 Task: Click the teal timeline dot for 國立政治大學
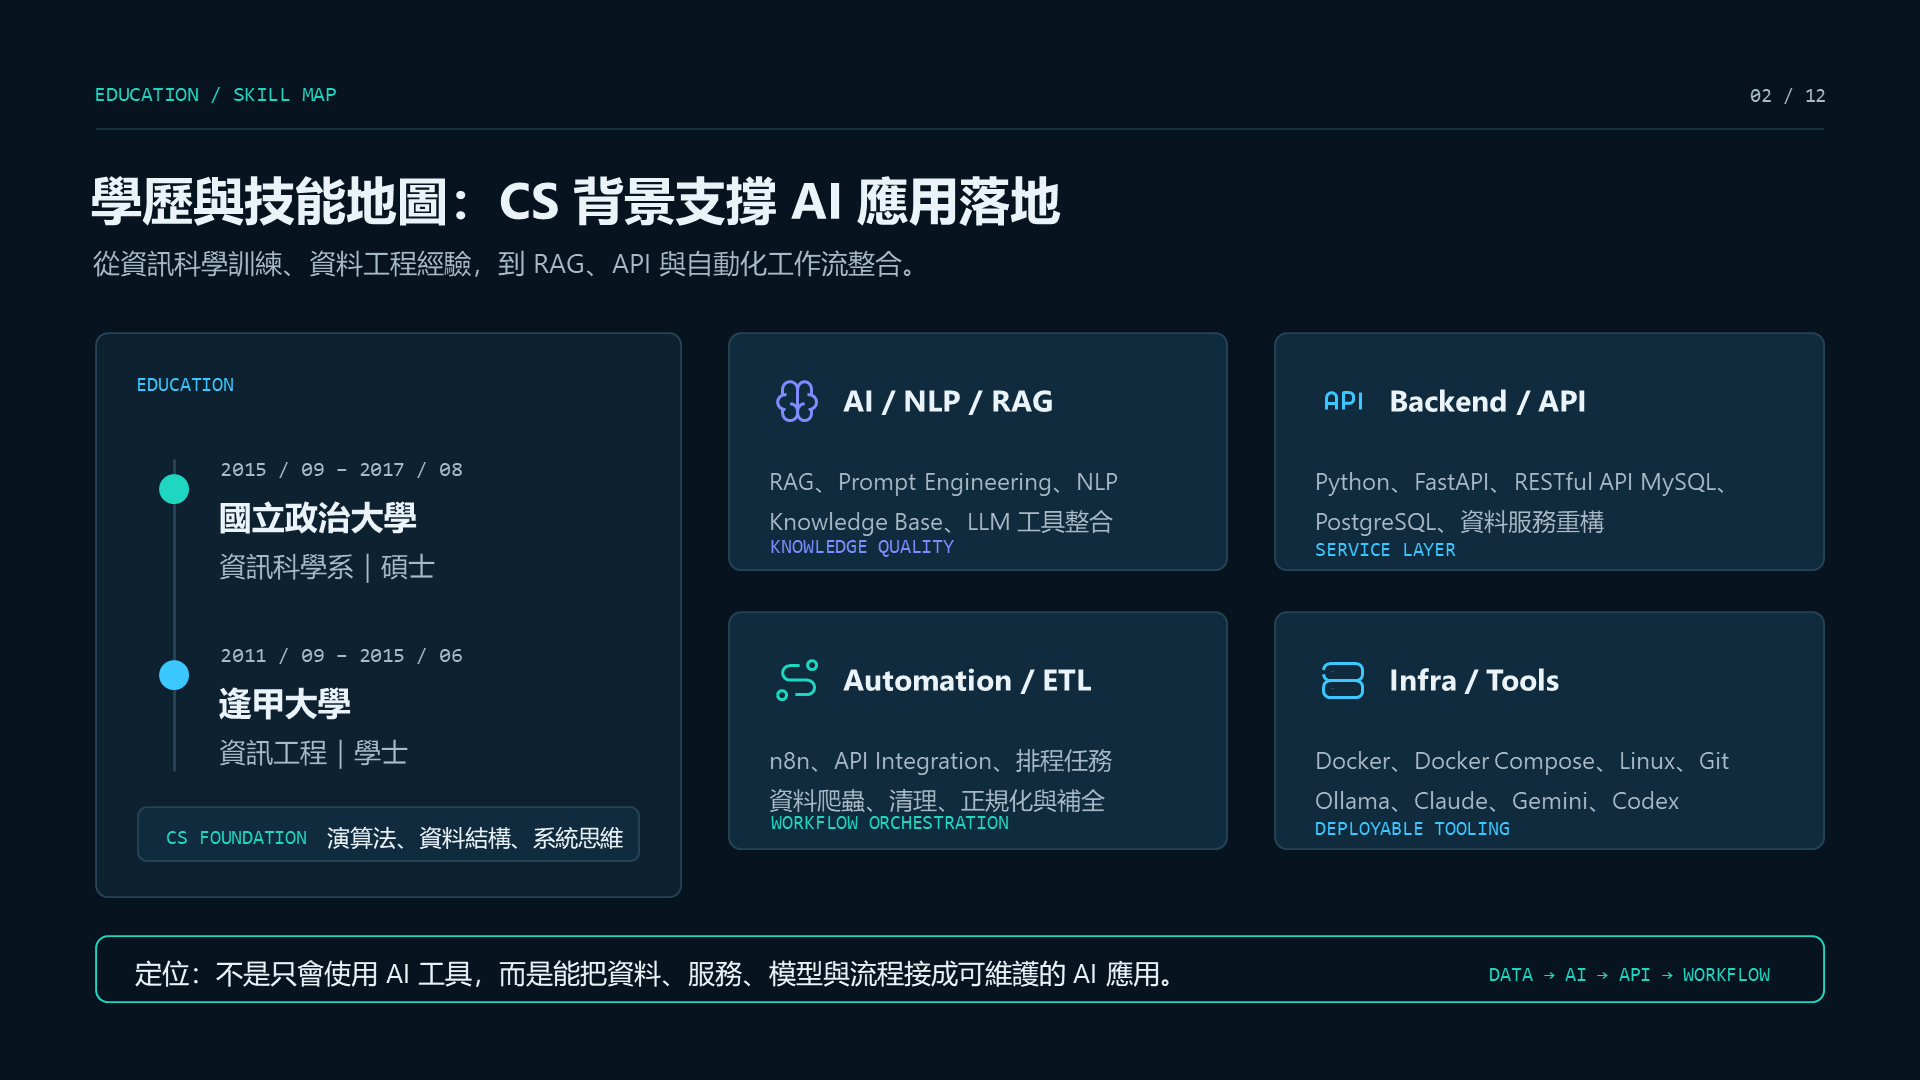point(174,489)
